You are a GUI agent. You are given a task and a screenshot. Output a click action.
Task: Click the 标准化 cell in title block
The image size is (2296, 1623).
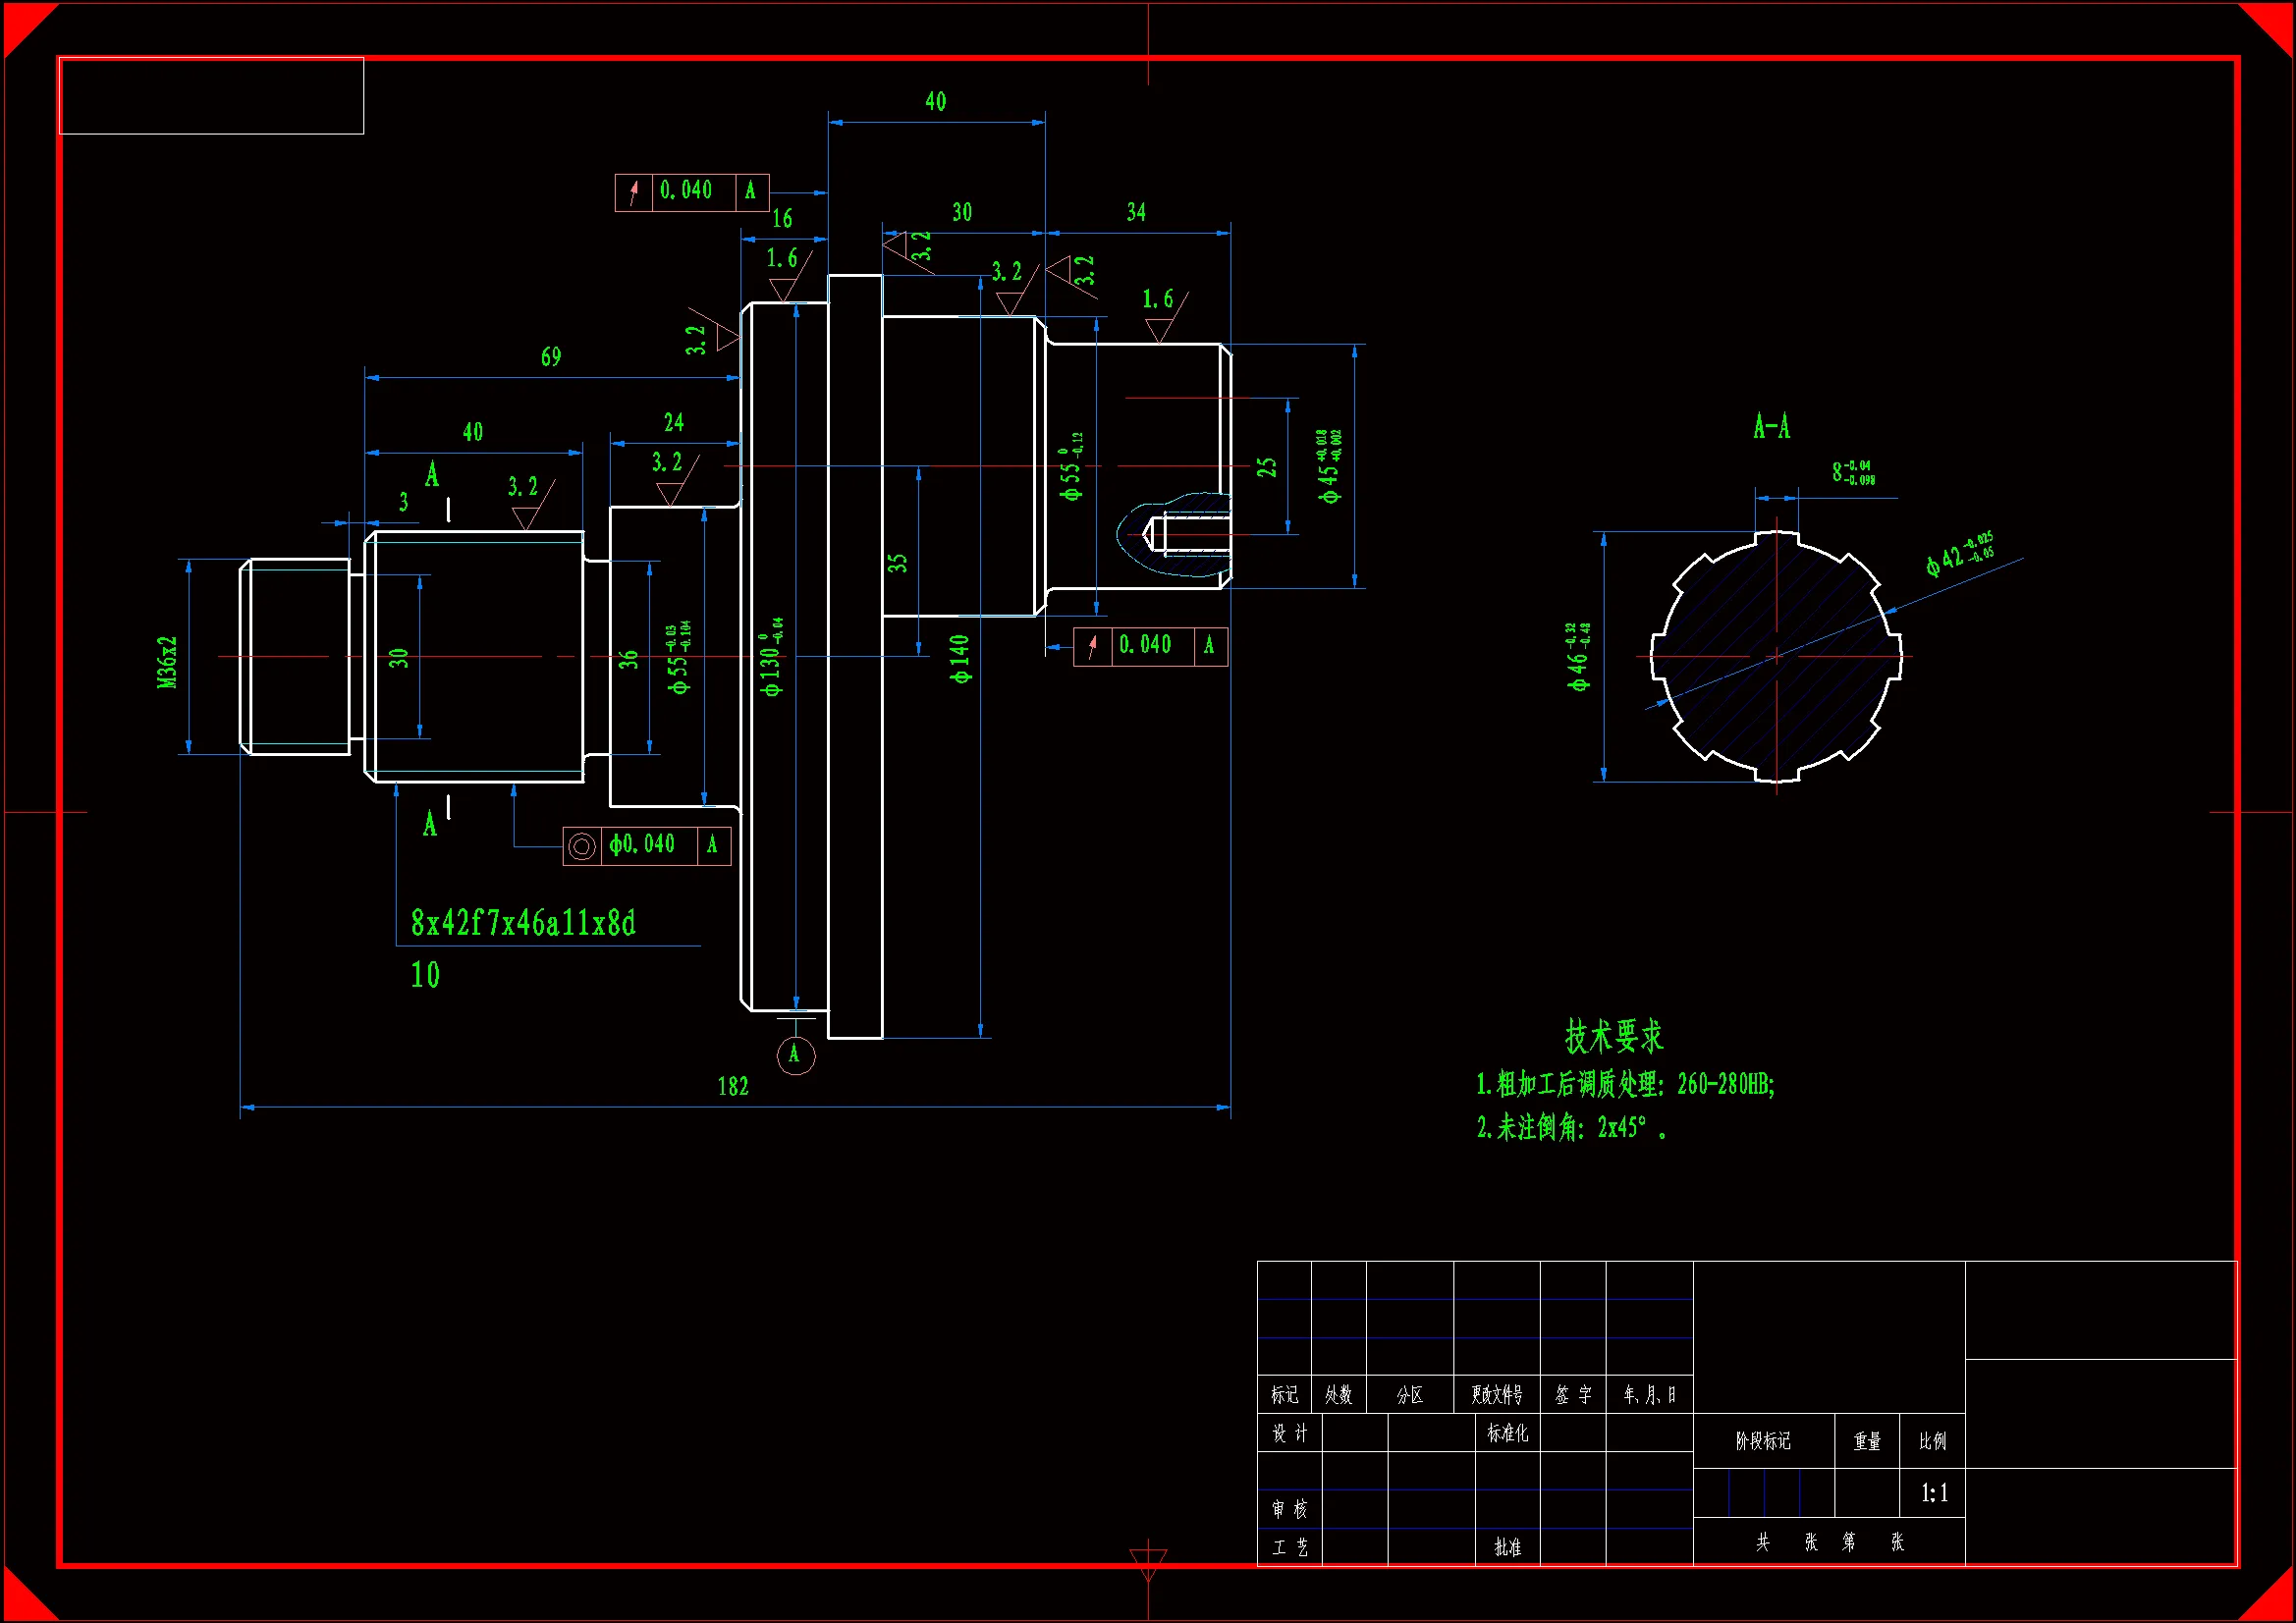1507,1433
